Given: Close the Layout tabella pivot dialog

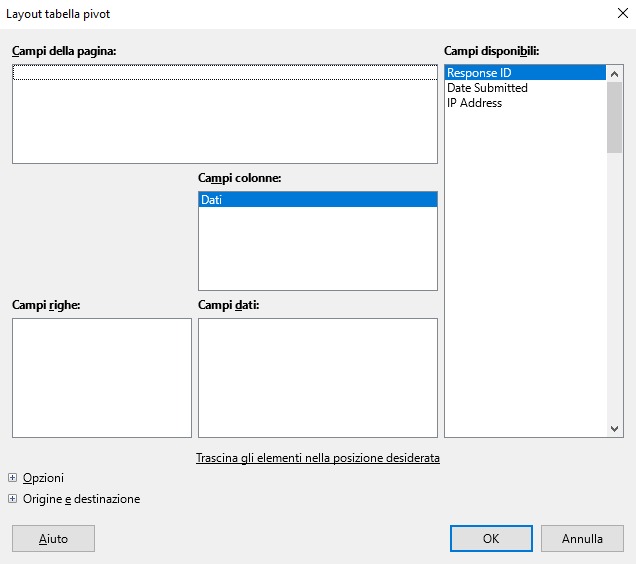Looking at the screenshot, I should point(623,13).
